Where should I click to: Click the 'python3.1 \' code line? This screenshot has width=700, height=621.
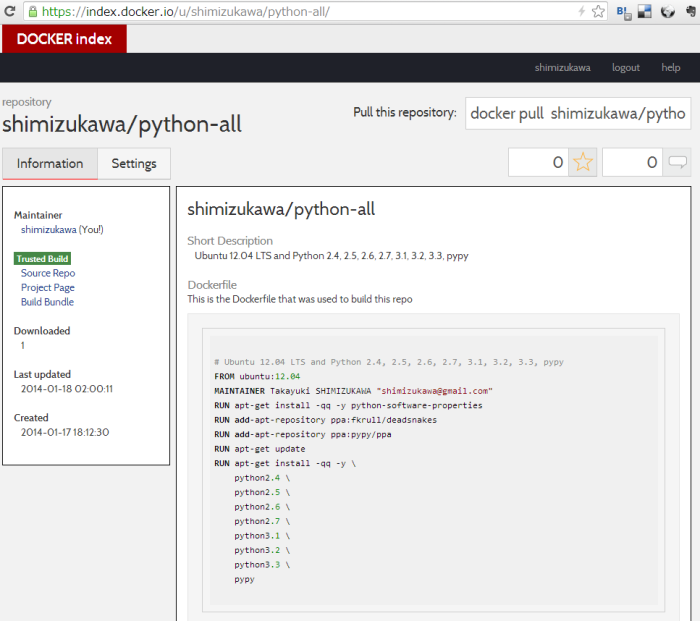pos(262,536)
